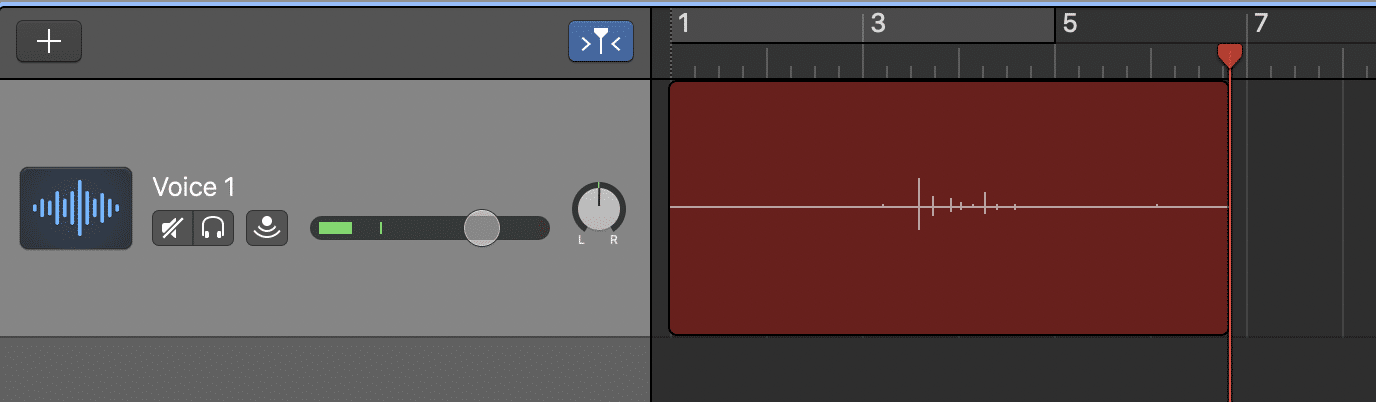Click the red playhead marker in the ruler
The width and height of the screenshot is (1376, 402).
point(1229,56)
